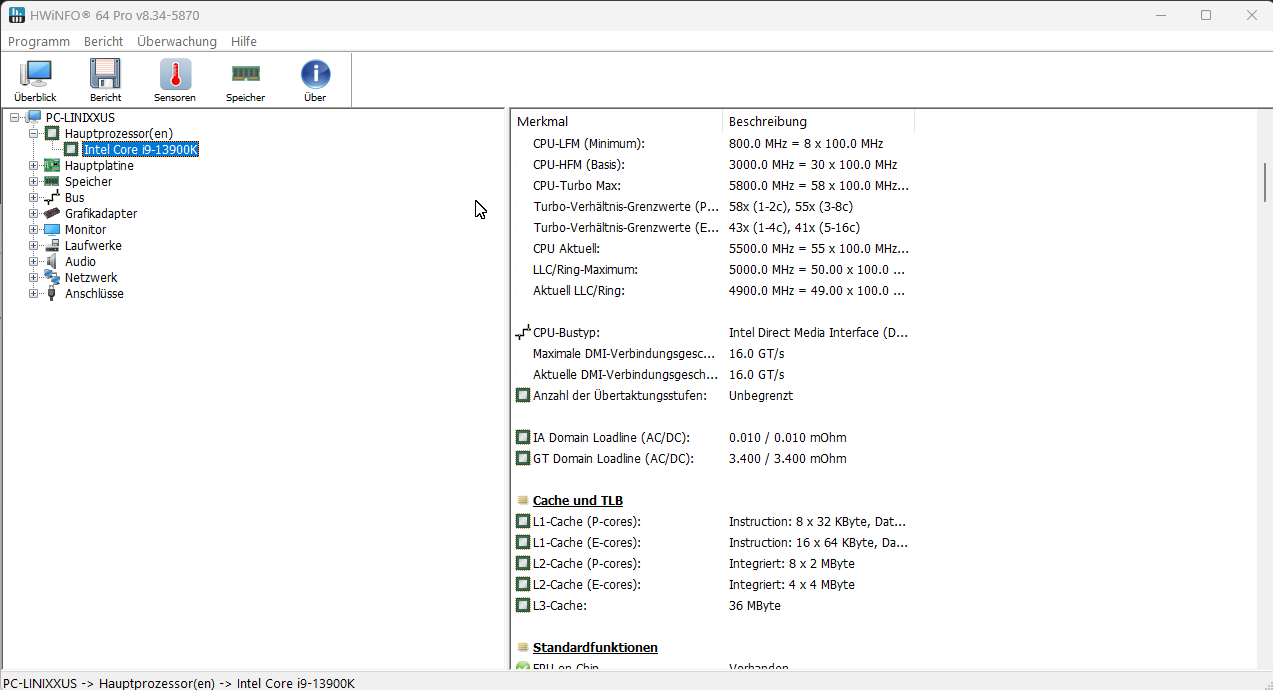
Task: Open the Hilfe menu
Action: click(x=244, y=41)
